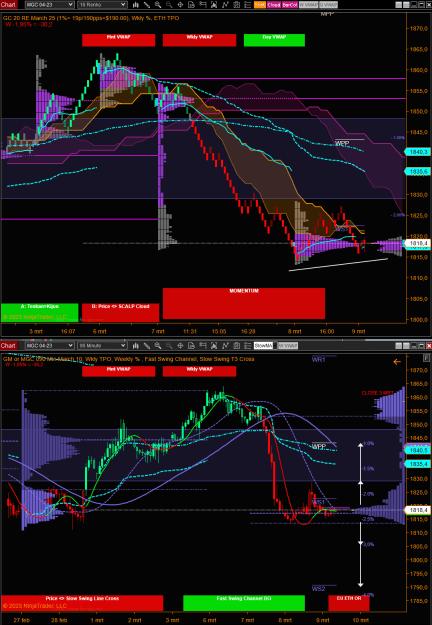Switch to the top Chart tab

point(9,5)
